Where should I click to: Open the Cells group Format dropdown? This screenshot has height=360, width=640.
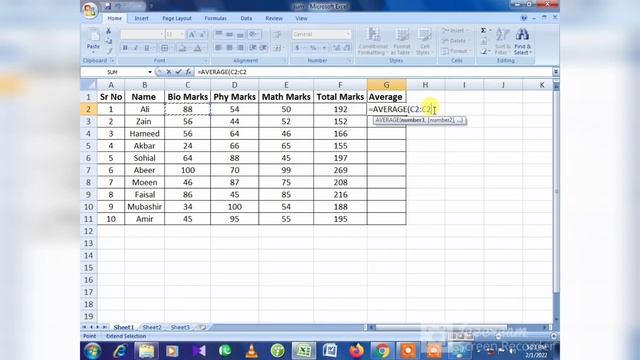[x=457, y=51]
